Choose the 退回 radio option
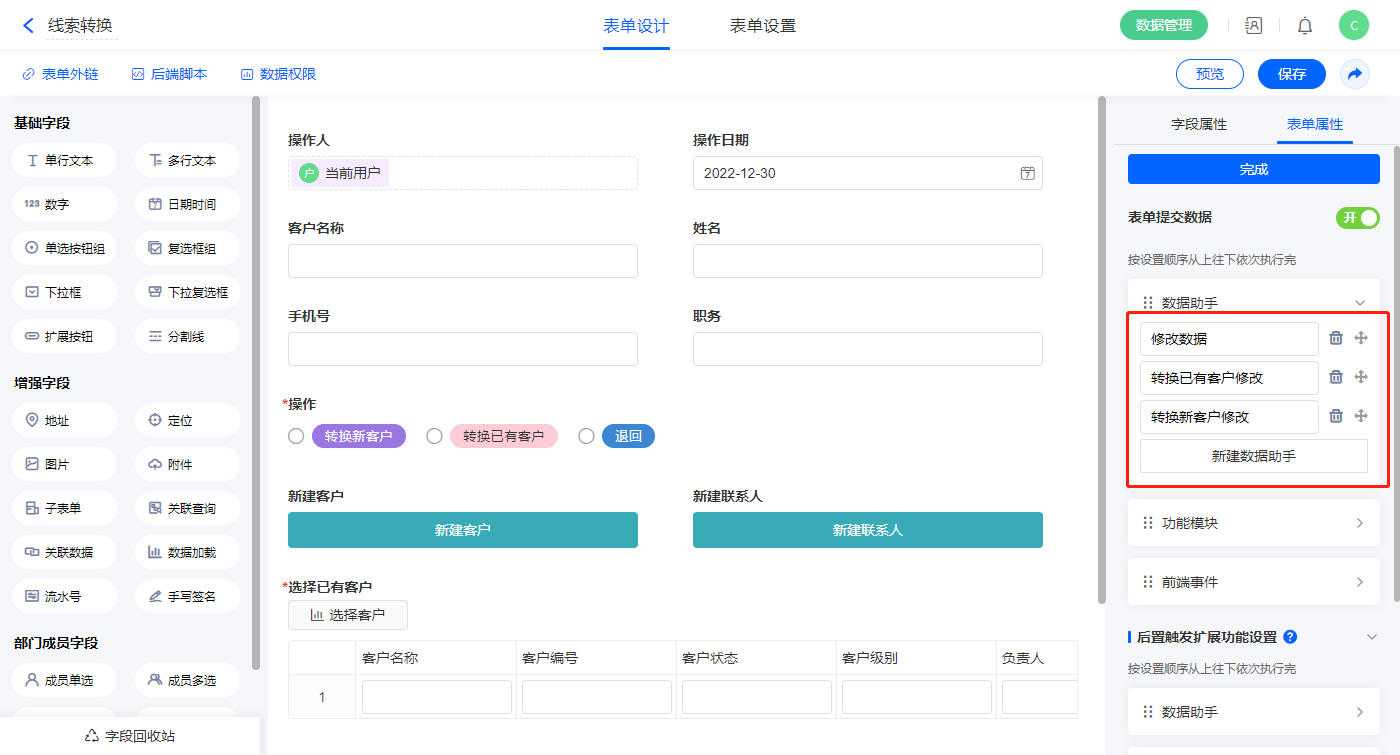This screenshot has width=1400, height=755. coord(587,436)
